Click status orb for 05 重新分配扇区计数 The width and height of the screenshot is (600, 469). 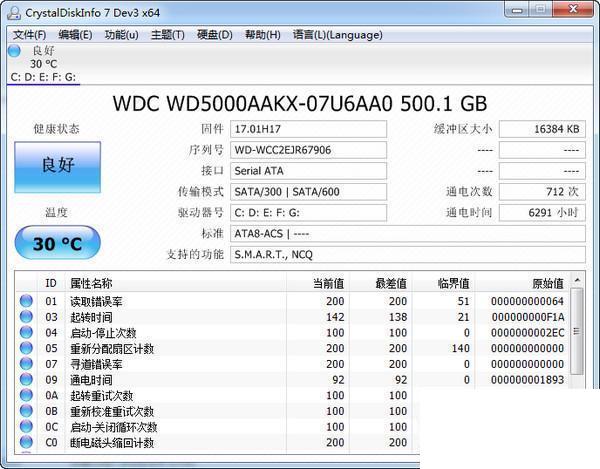point(26,348)
